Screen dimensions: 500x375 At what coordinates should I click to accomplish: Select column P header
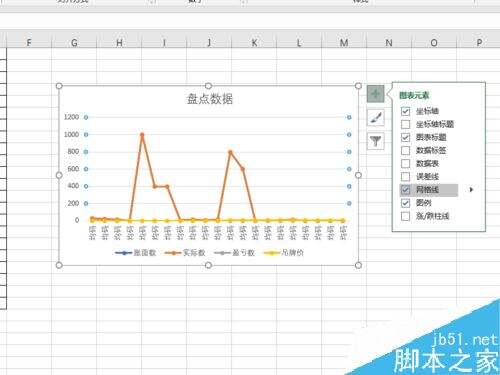coord(479,43)
